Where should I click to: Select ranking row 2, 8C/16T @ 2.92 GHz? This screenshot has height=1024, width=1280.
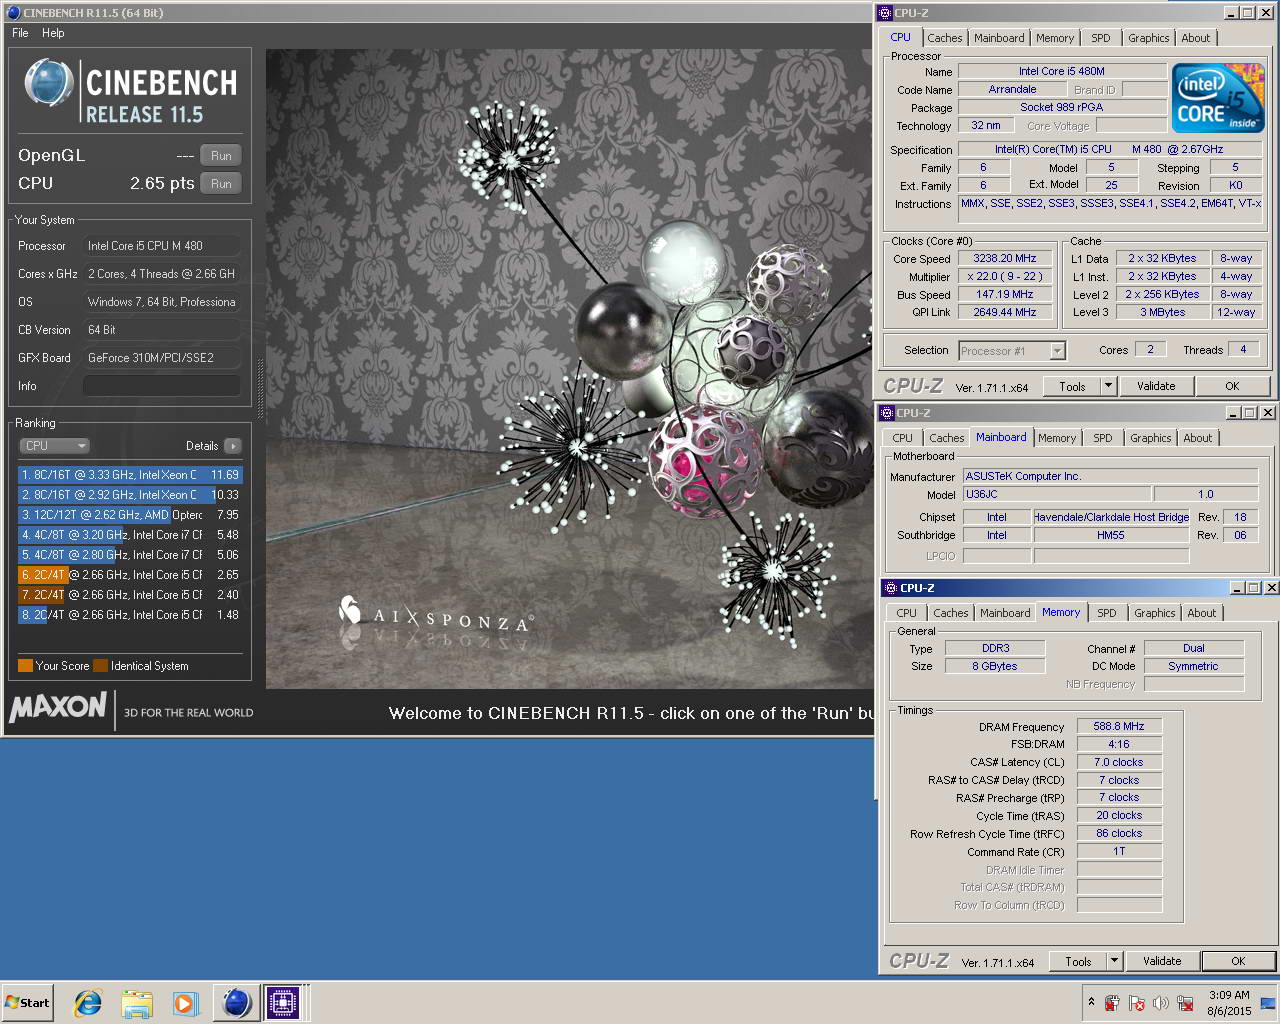[x=130, y=495]
